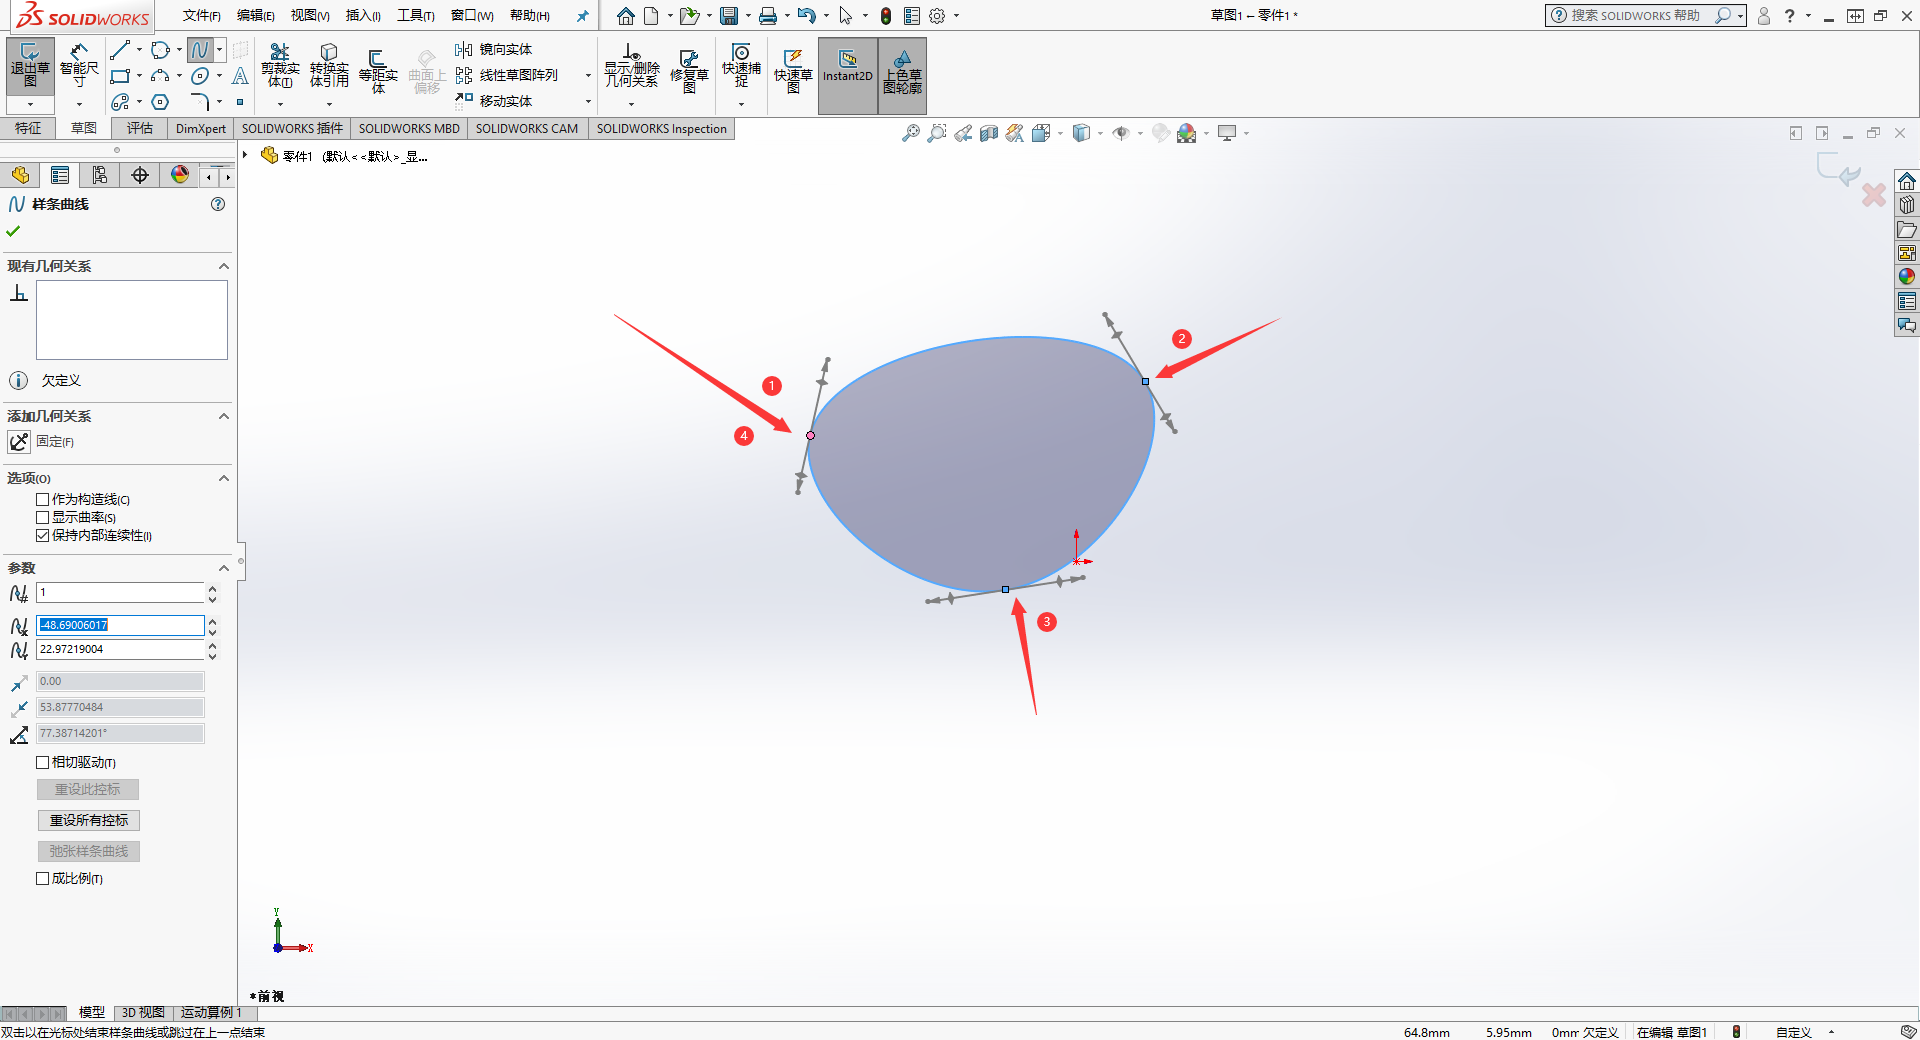Open SOLIDWORKS Resources home in task pane
Viewport: 1920px width, 1040px height.
[x=1907, y=181]
